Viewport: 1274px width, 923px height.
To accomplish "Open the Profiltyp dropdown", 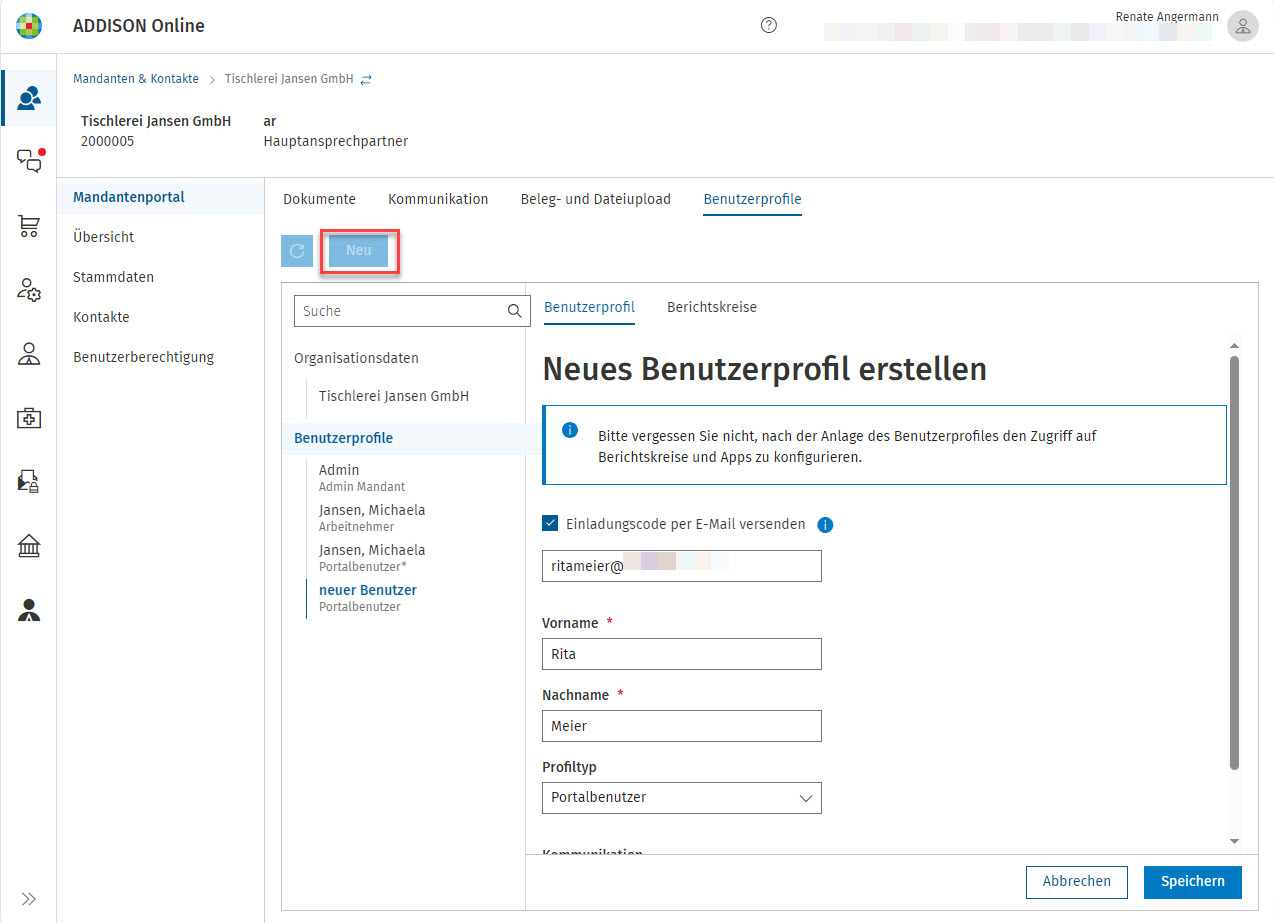I will 681,798.
